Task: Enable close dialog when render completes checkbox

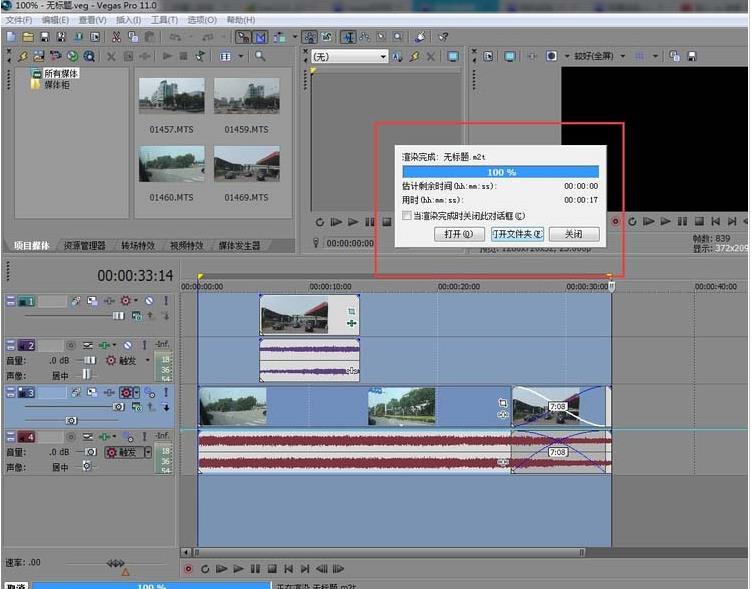Action: coord(406,215)
